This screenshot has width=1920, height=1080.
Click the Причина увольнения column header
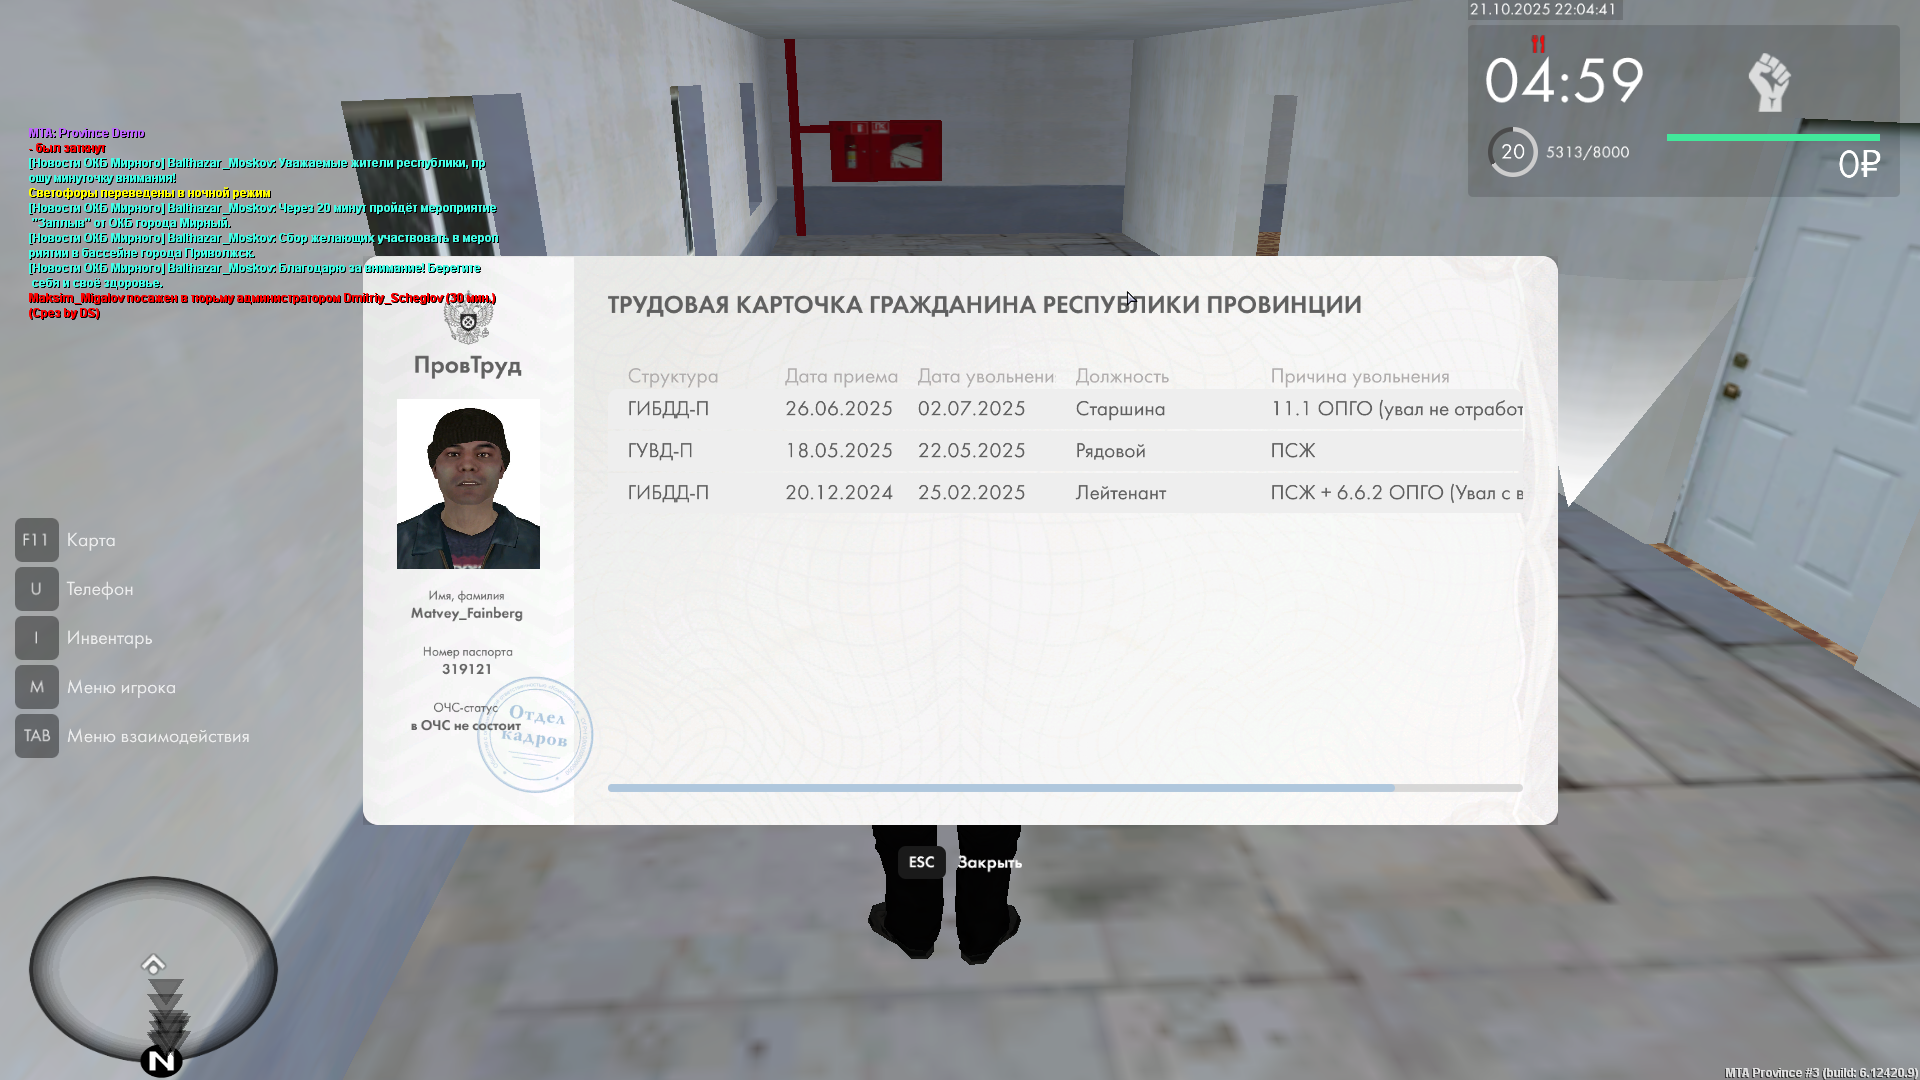[x=1359, y=376]
